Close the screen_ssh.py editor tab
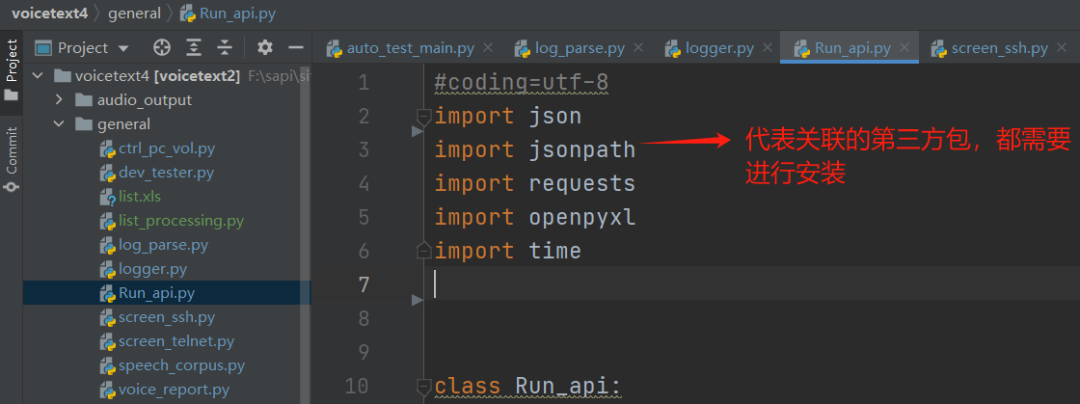The height and width of the screenshot is (404, 1080). (x=1061, y=47)
